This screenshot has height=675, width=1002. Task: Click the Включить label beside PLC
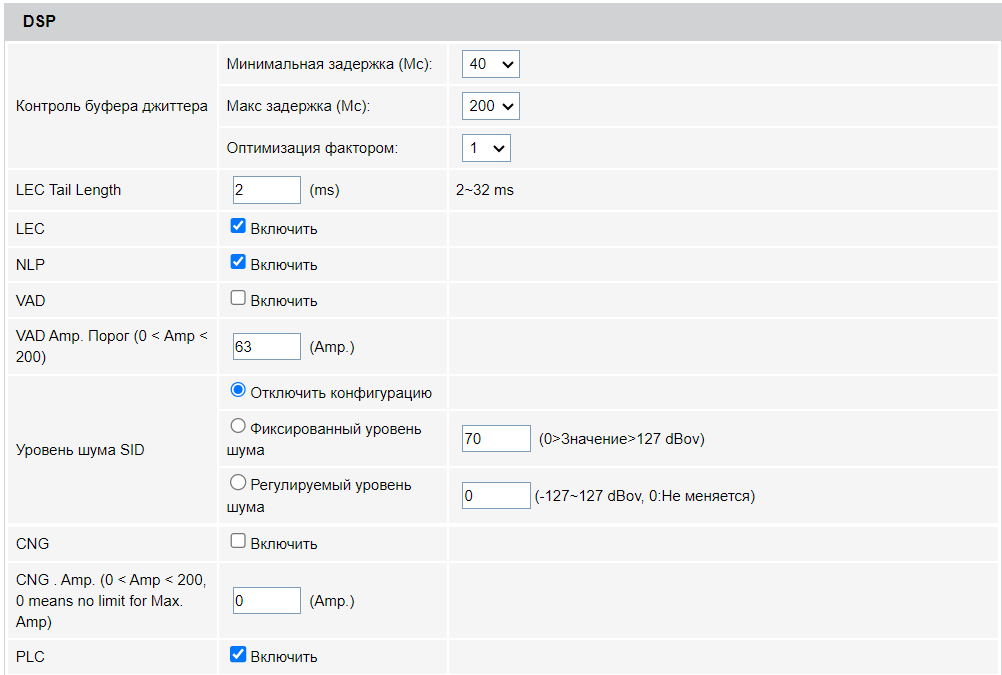tap(284, 657)
